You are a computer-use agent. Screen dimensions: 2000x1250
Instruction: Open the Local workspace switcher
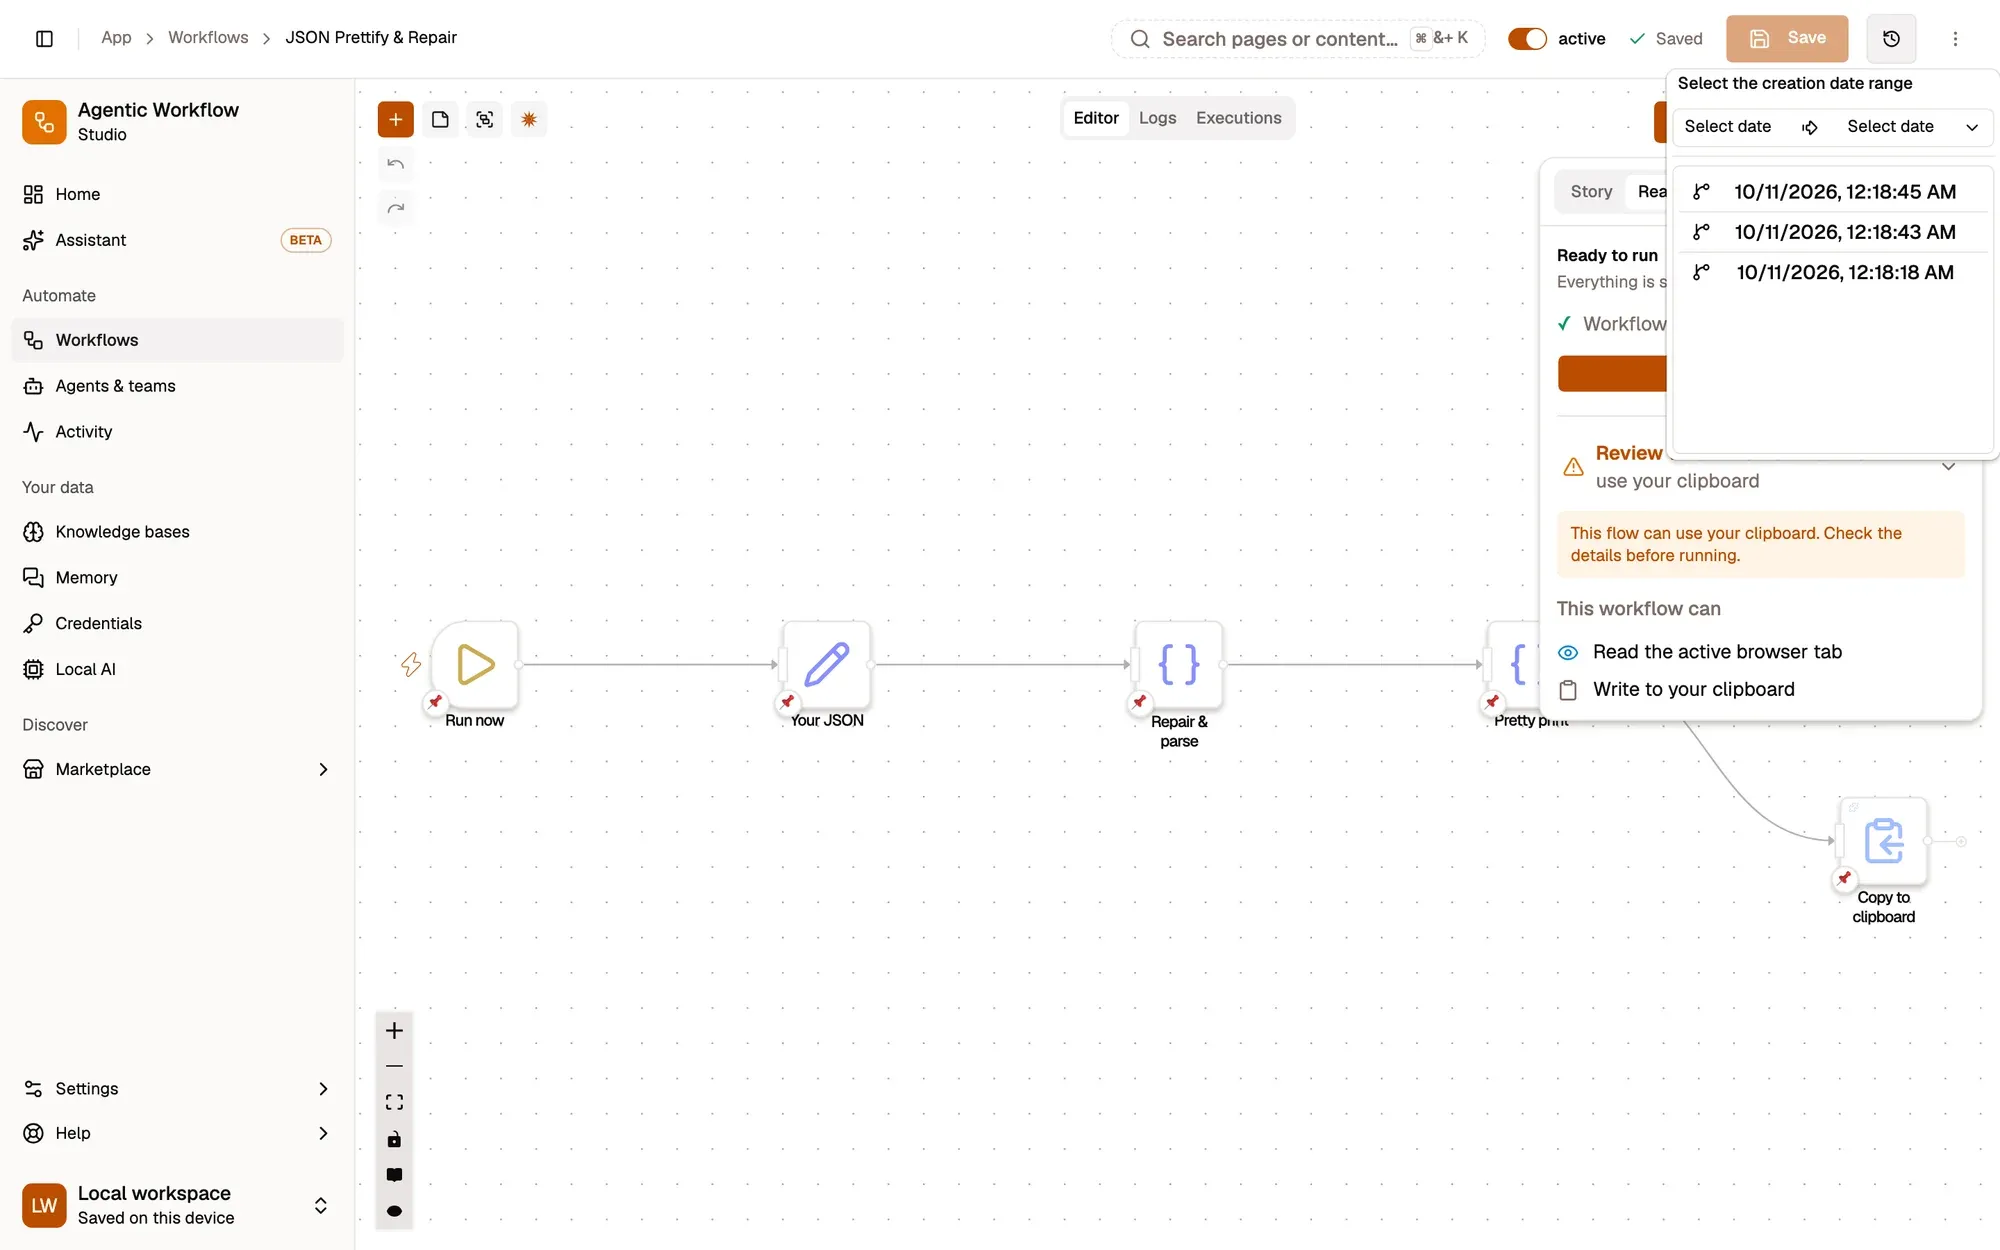click(177, 1205)
